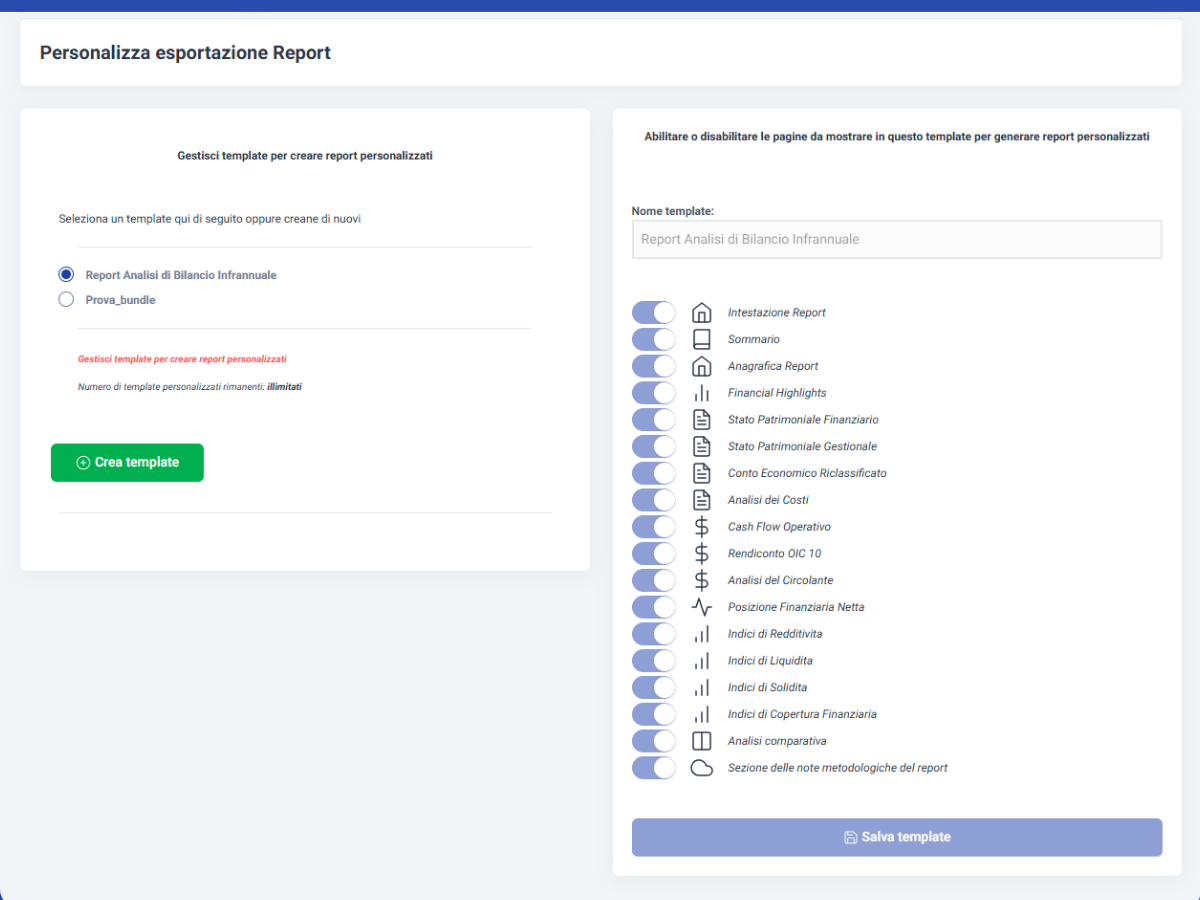Turn off Financial Highlights toggle

(654, 393)
